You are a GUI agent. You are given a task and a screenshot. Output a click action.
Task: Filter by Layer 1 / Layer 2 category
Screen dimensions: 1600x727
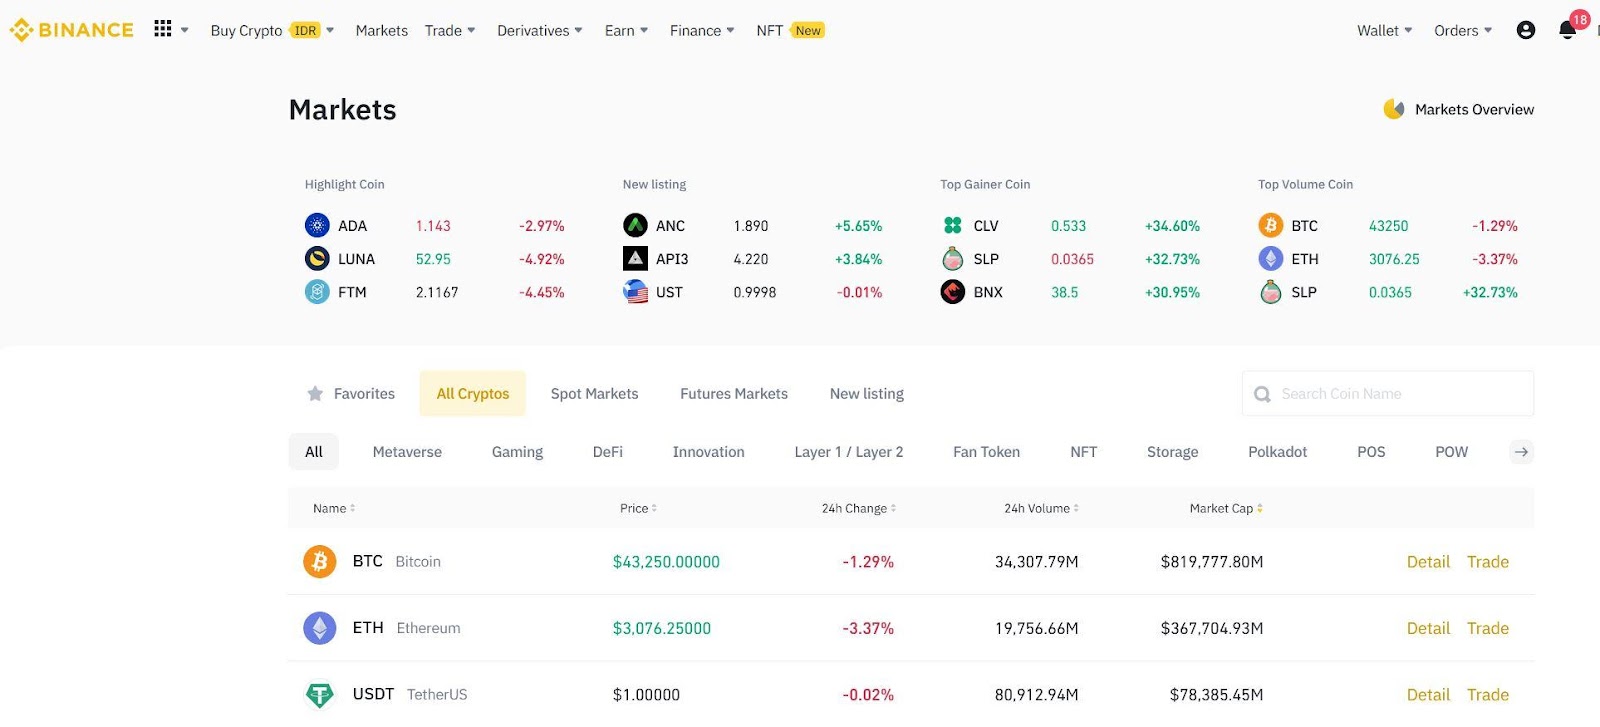(x=849, y=452)
